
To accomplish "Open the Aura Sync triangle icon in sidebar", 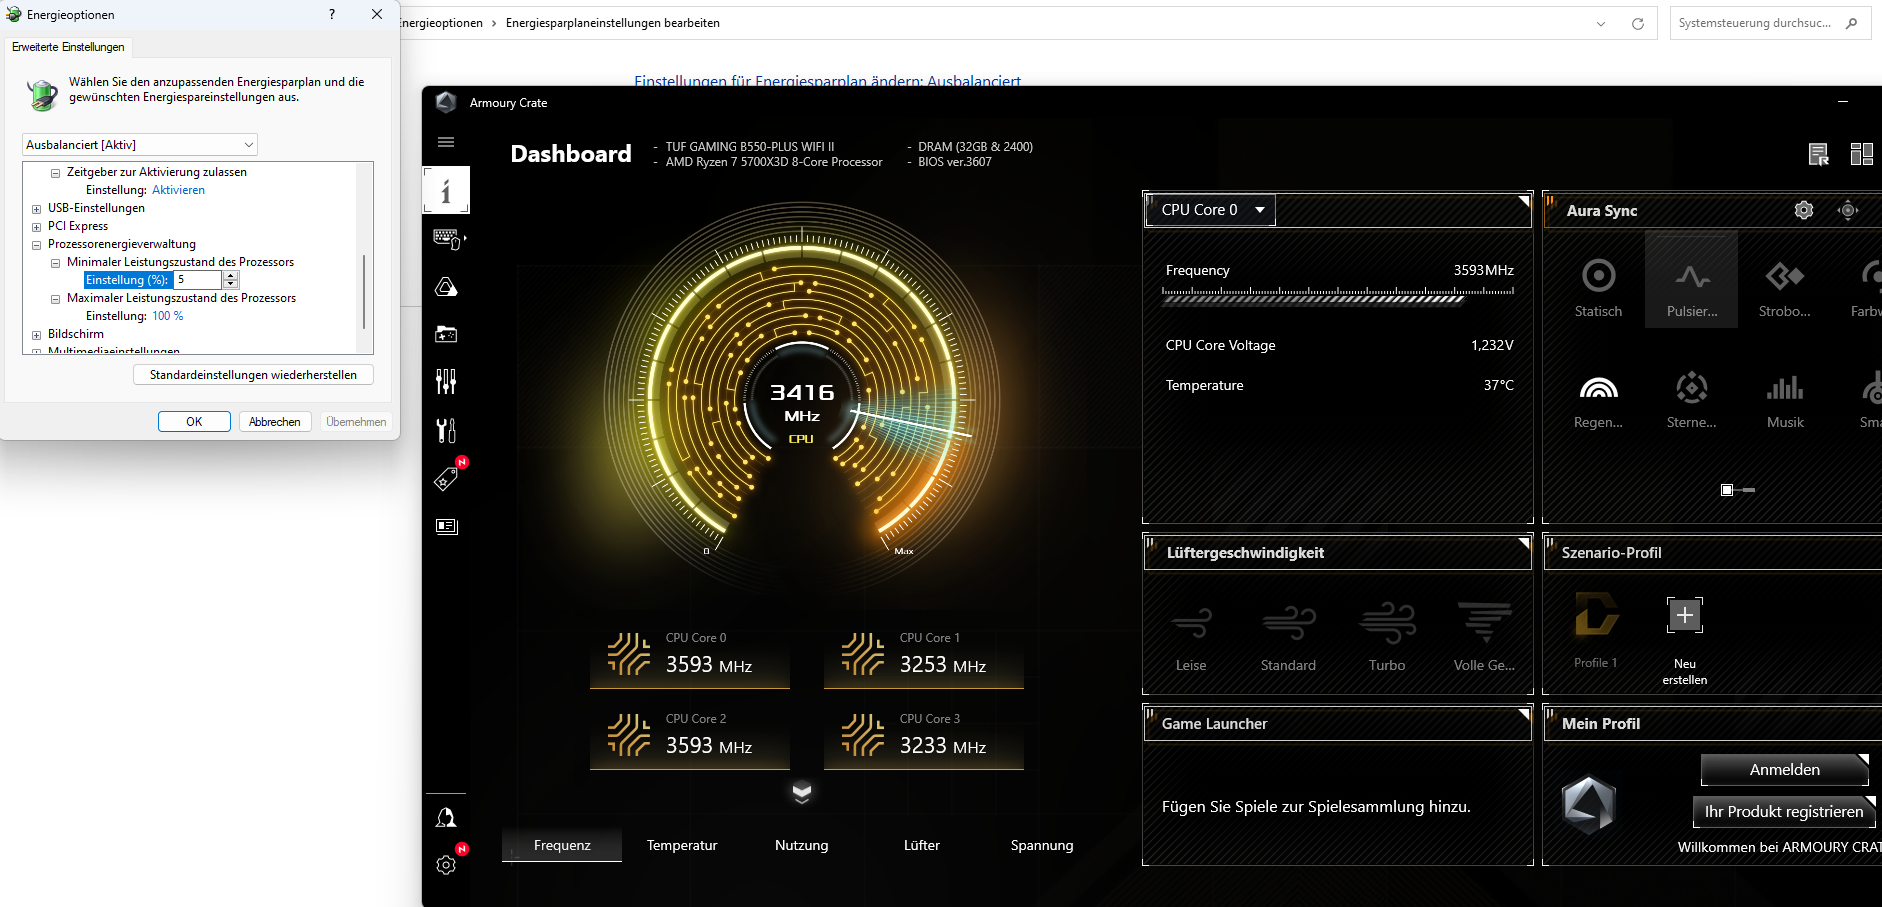I will 446,287.
